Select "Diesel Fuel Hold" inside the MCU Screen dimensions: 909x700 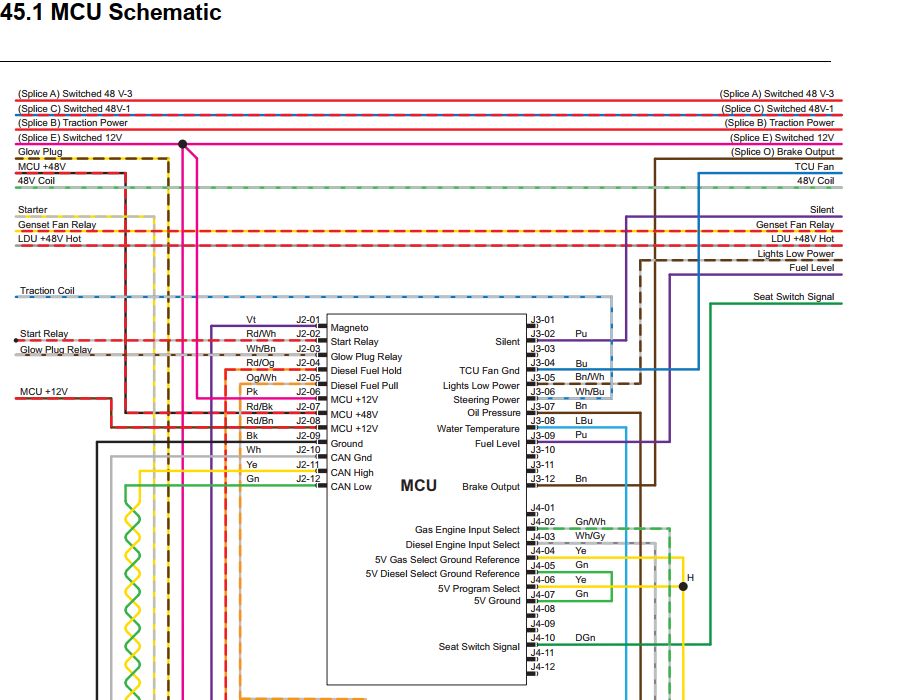(366, 371)
